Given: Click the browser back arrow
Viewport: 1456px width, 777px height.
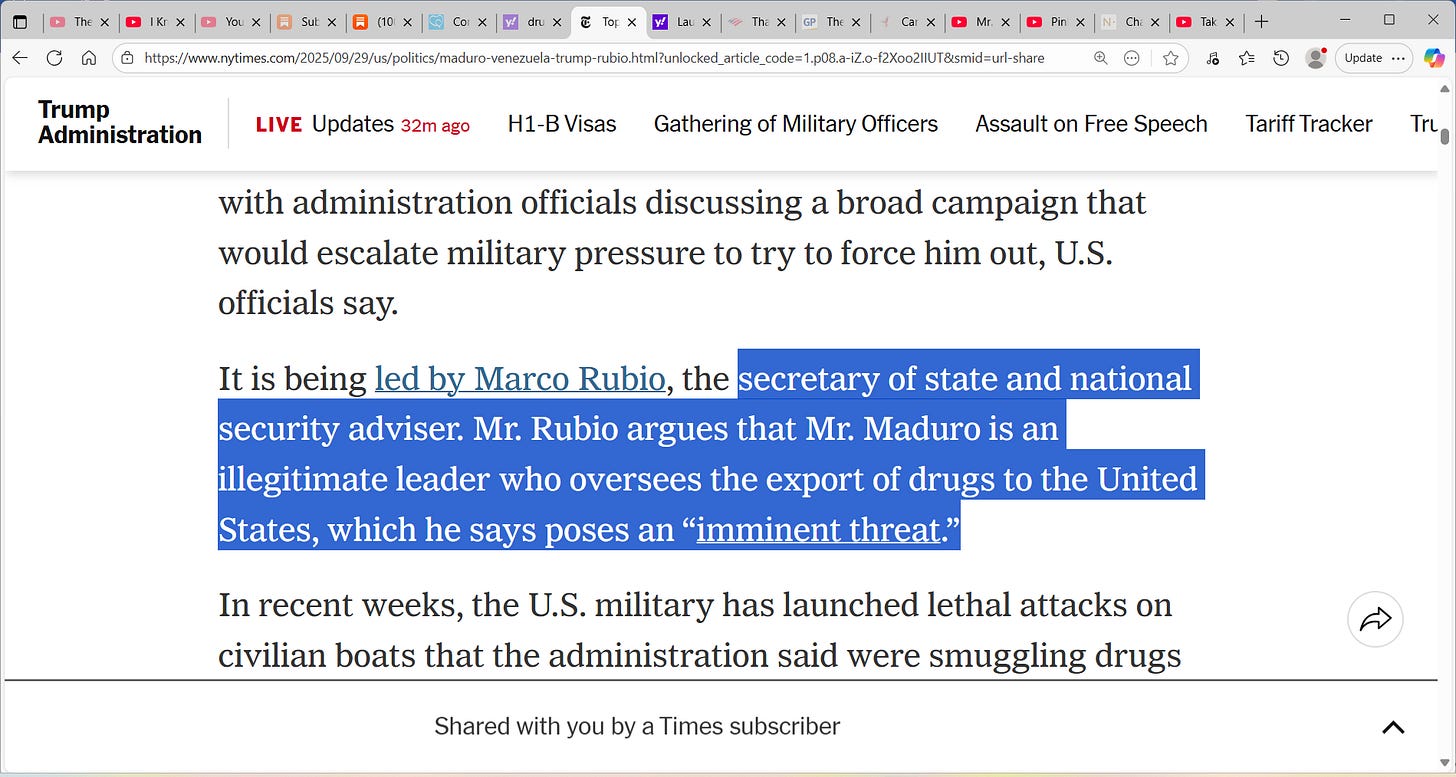Looking at the screenshot, I should [x=20, y=58].
